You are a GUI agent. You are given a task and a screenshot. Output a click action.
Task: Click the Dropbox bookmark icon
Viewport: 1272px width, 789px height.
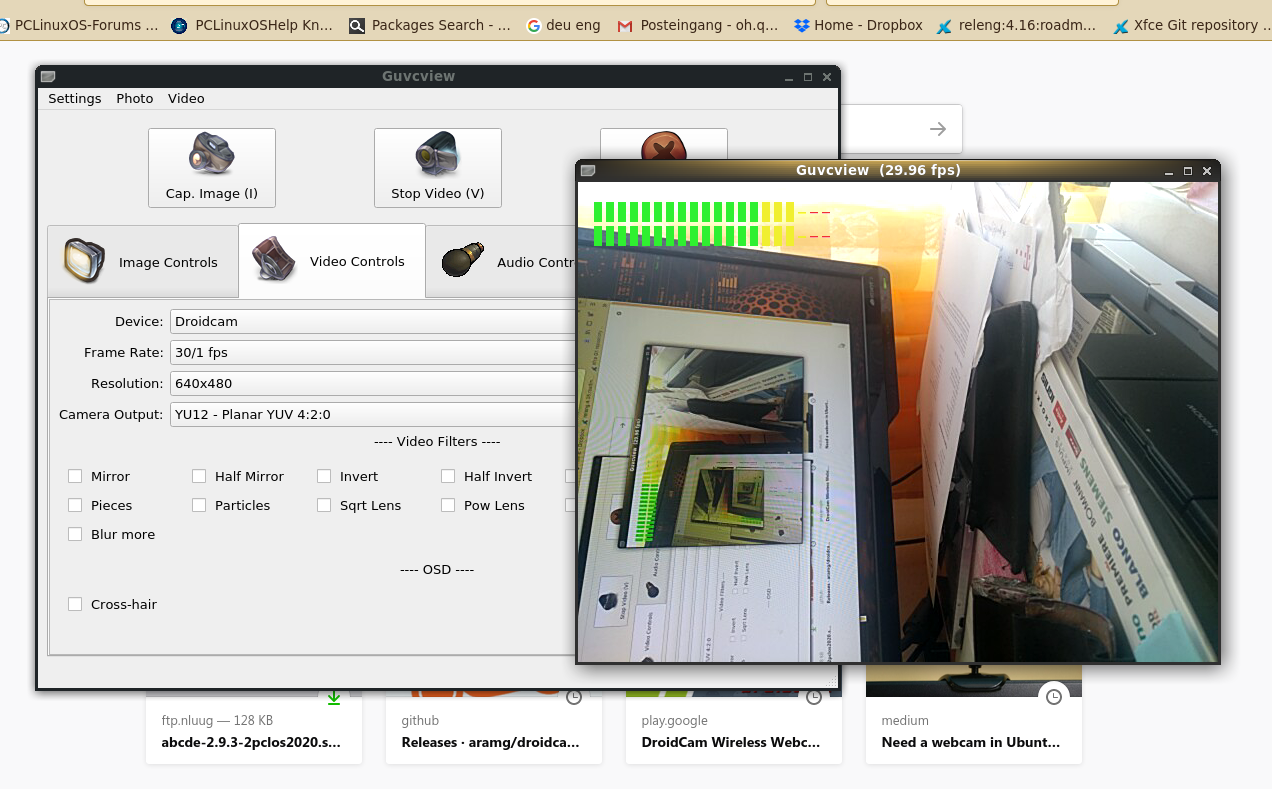[x=802, y=25]
